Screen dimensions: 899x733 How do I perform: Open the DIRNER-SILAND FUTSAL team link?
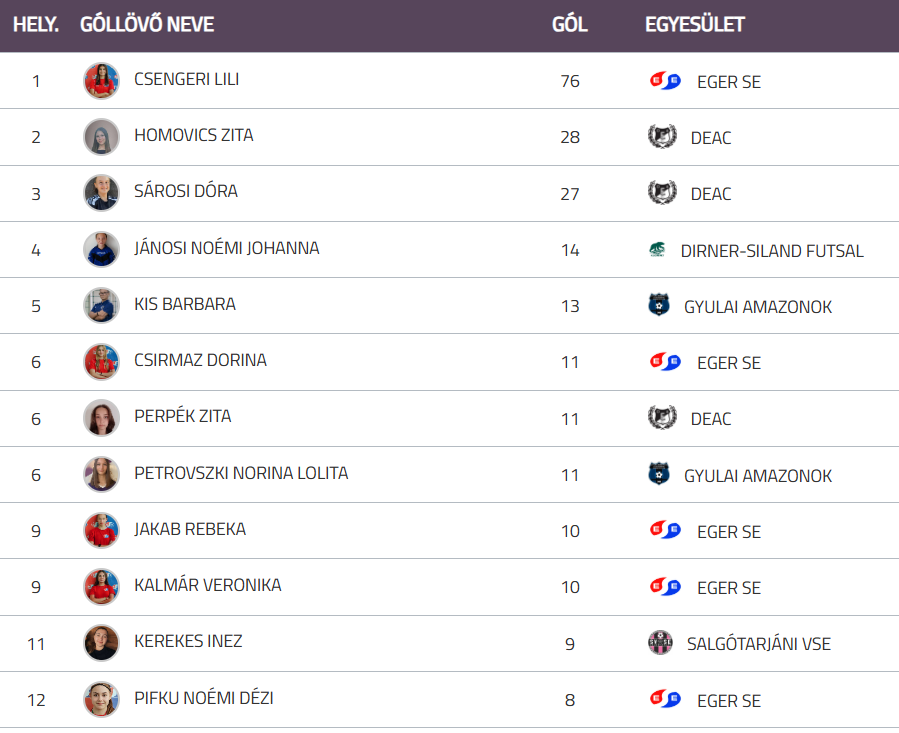pos(771,251)
